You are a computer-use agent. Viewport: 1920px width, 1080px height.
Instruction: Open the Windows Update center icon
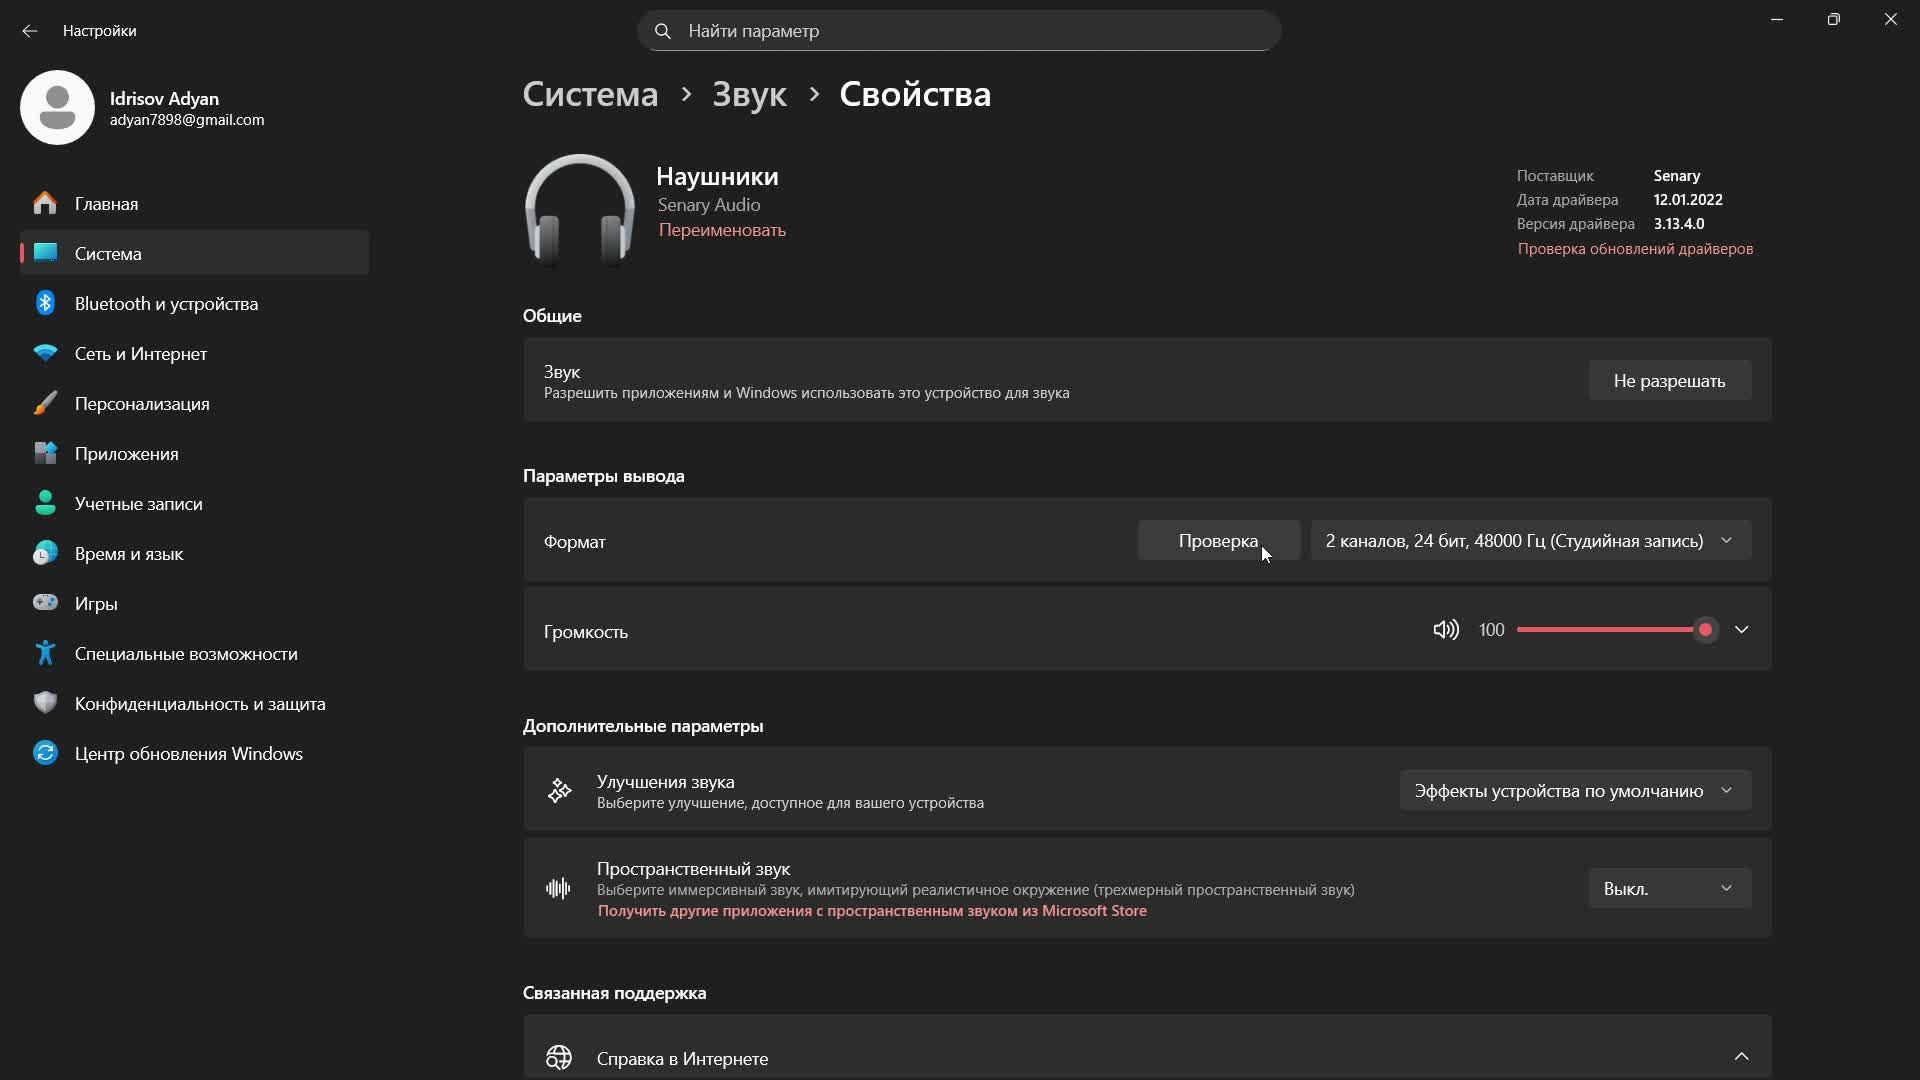pos(45,753)
